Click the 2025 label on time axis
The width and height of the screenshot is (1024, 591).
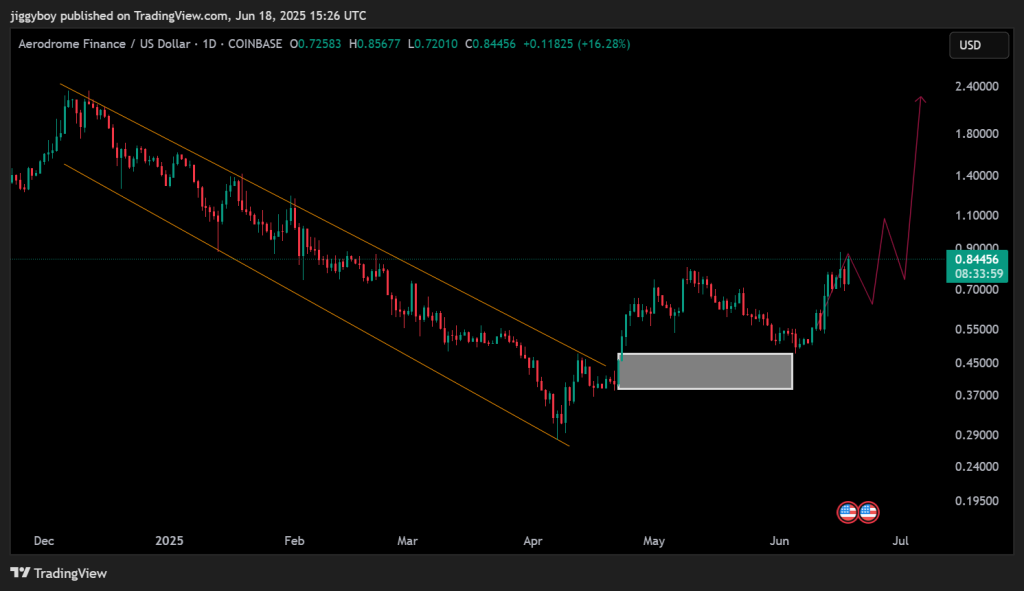coord(169,541)
